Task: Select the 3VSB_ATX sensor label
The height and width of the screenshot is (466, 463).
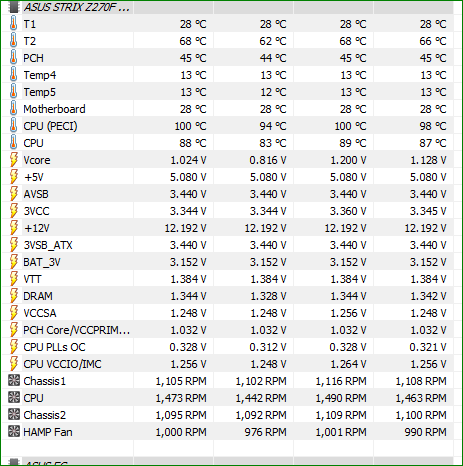Action: (48, 245)
